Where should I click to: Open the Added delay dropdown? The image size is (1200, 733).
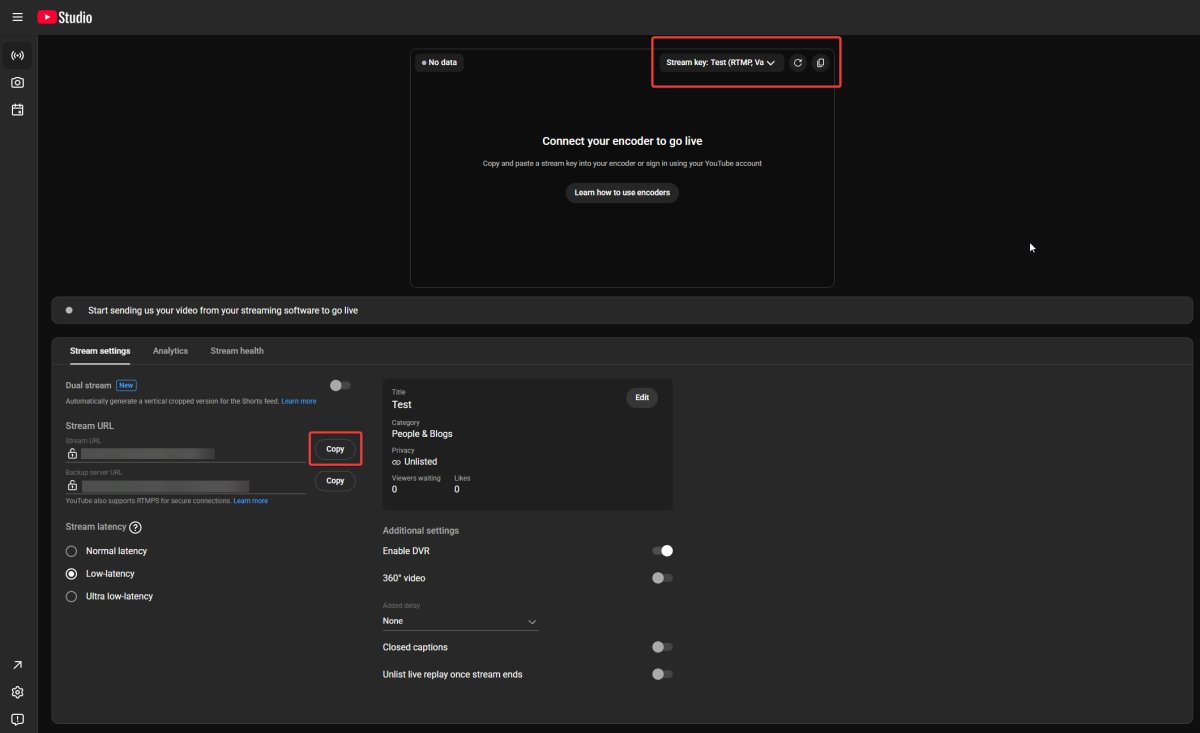pyautogui.click(x=460, y=621)
